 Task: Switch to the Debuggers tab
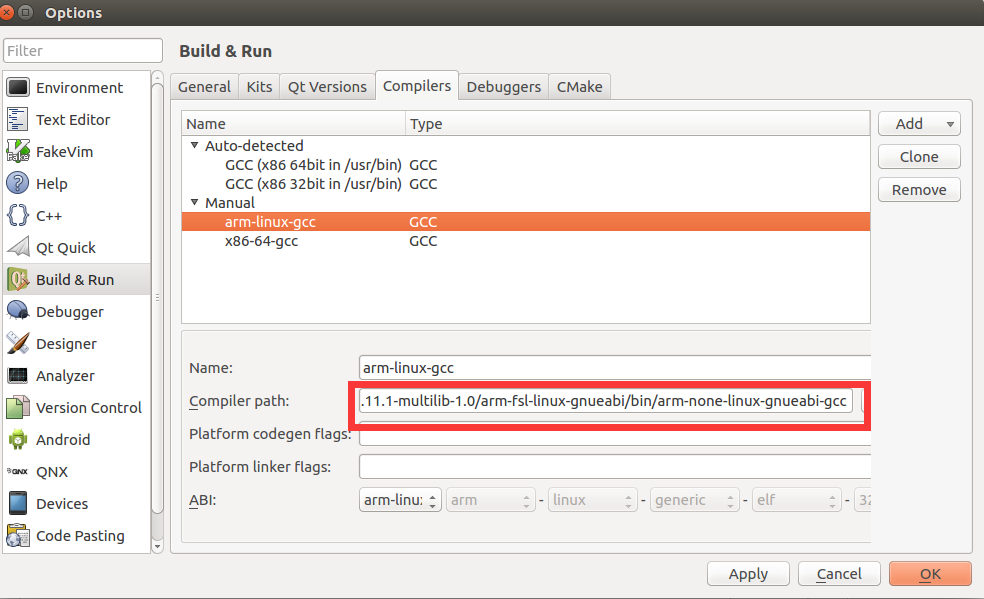point(503,87)
